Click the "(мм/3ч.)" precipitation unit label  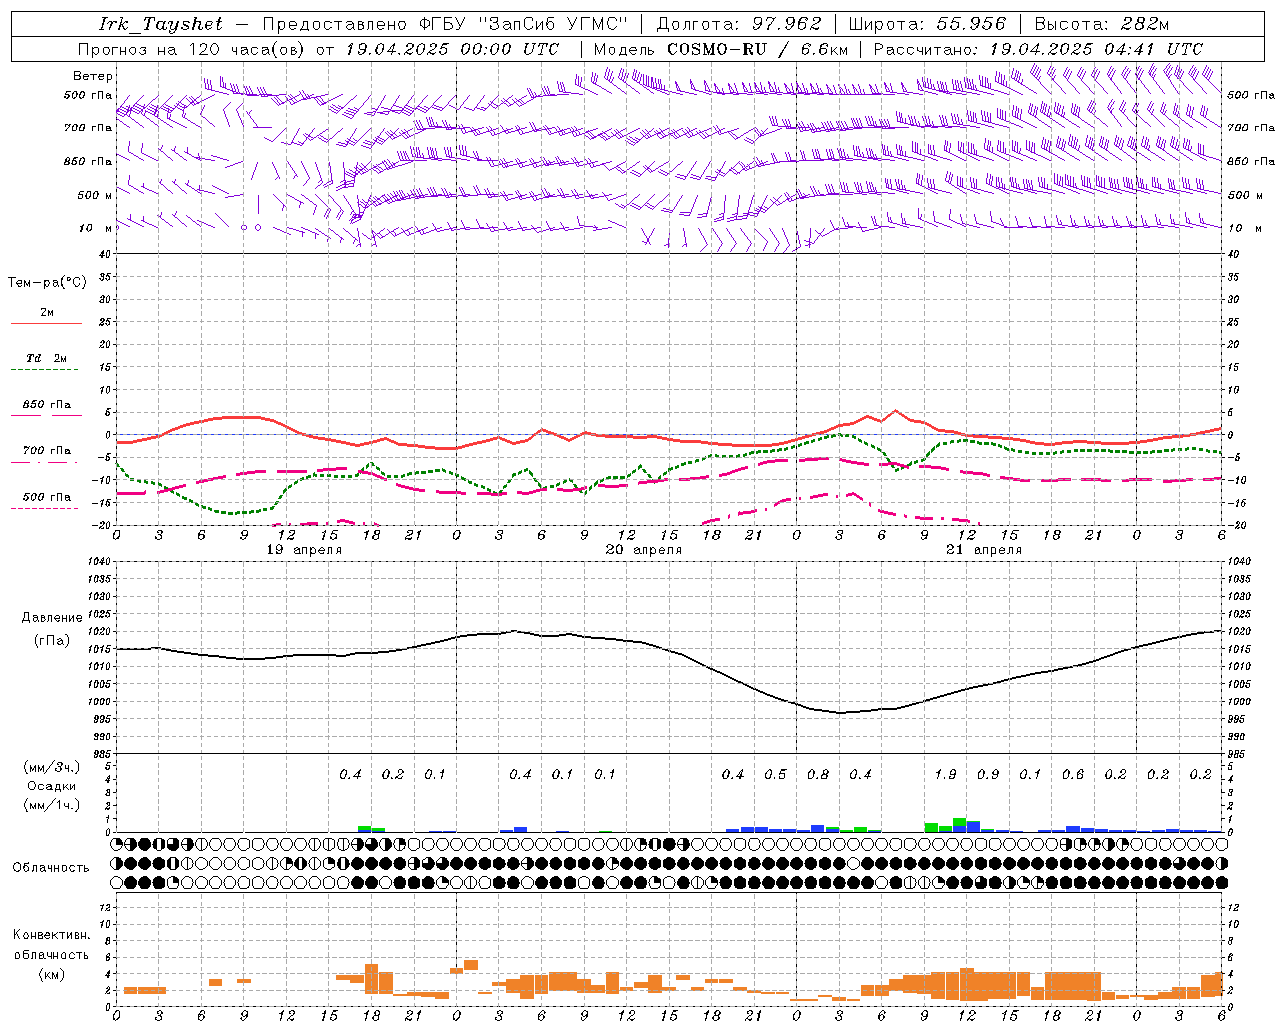tap(52, 767)
